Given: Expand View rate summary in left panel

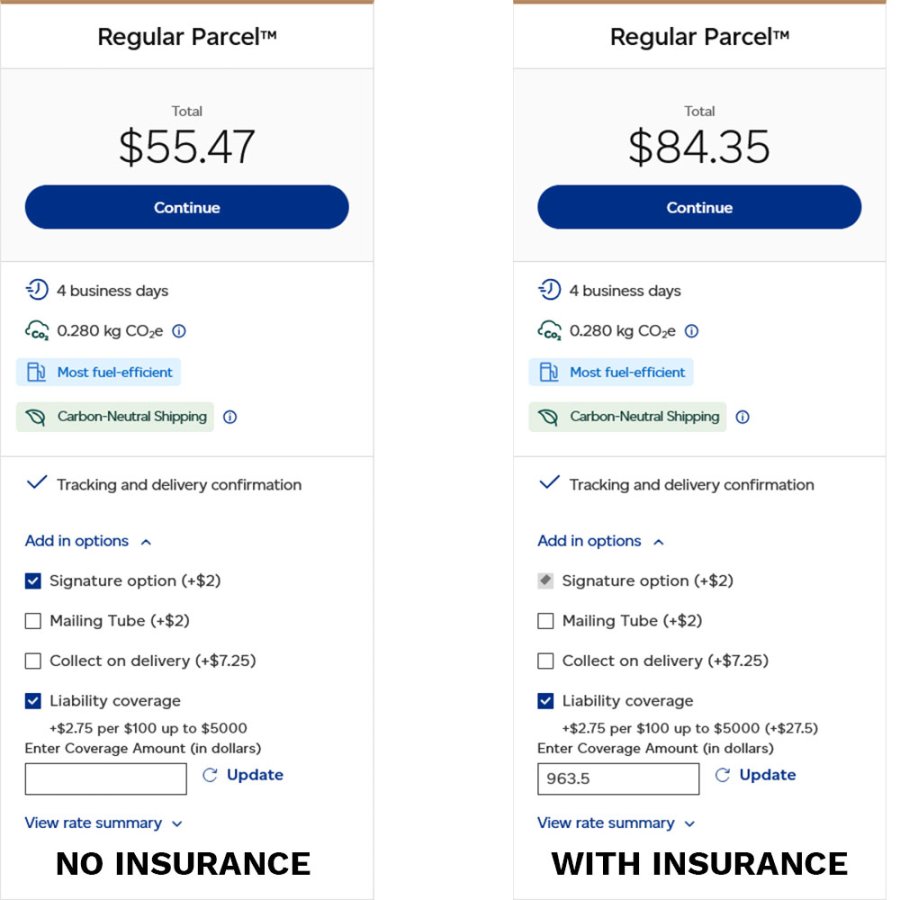Looking at the screenshot, I should (104, 823).
